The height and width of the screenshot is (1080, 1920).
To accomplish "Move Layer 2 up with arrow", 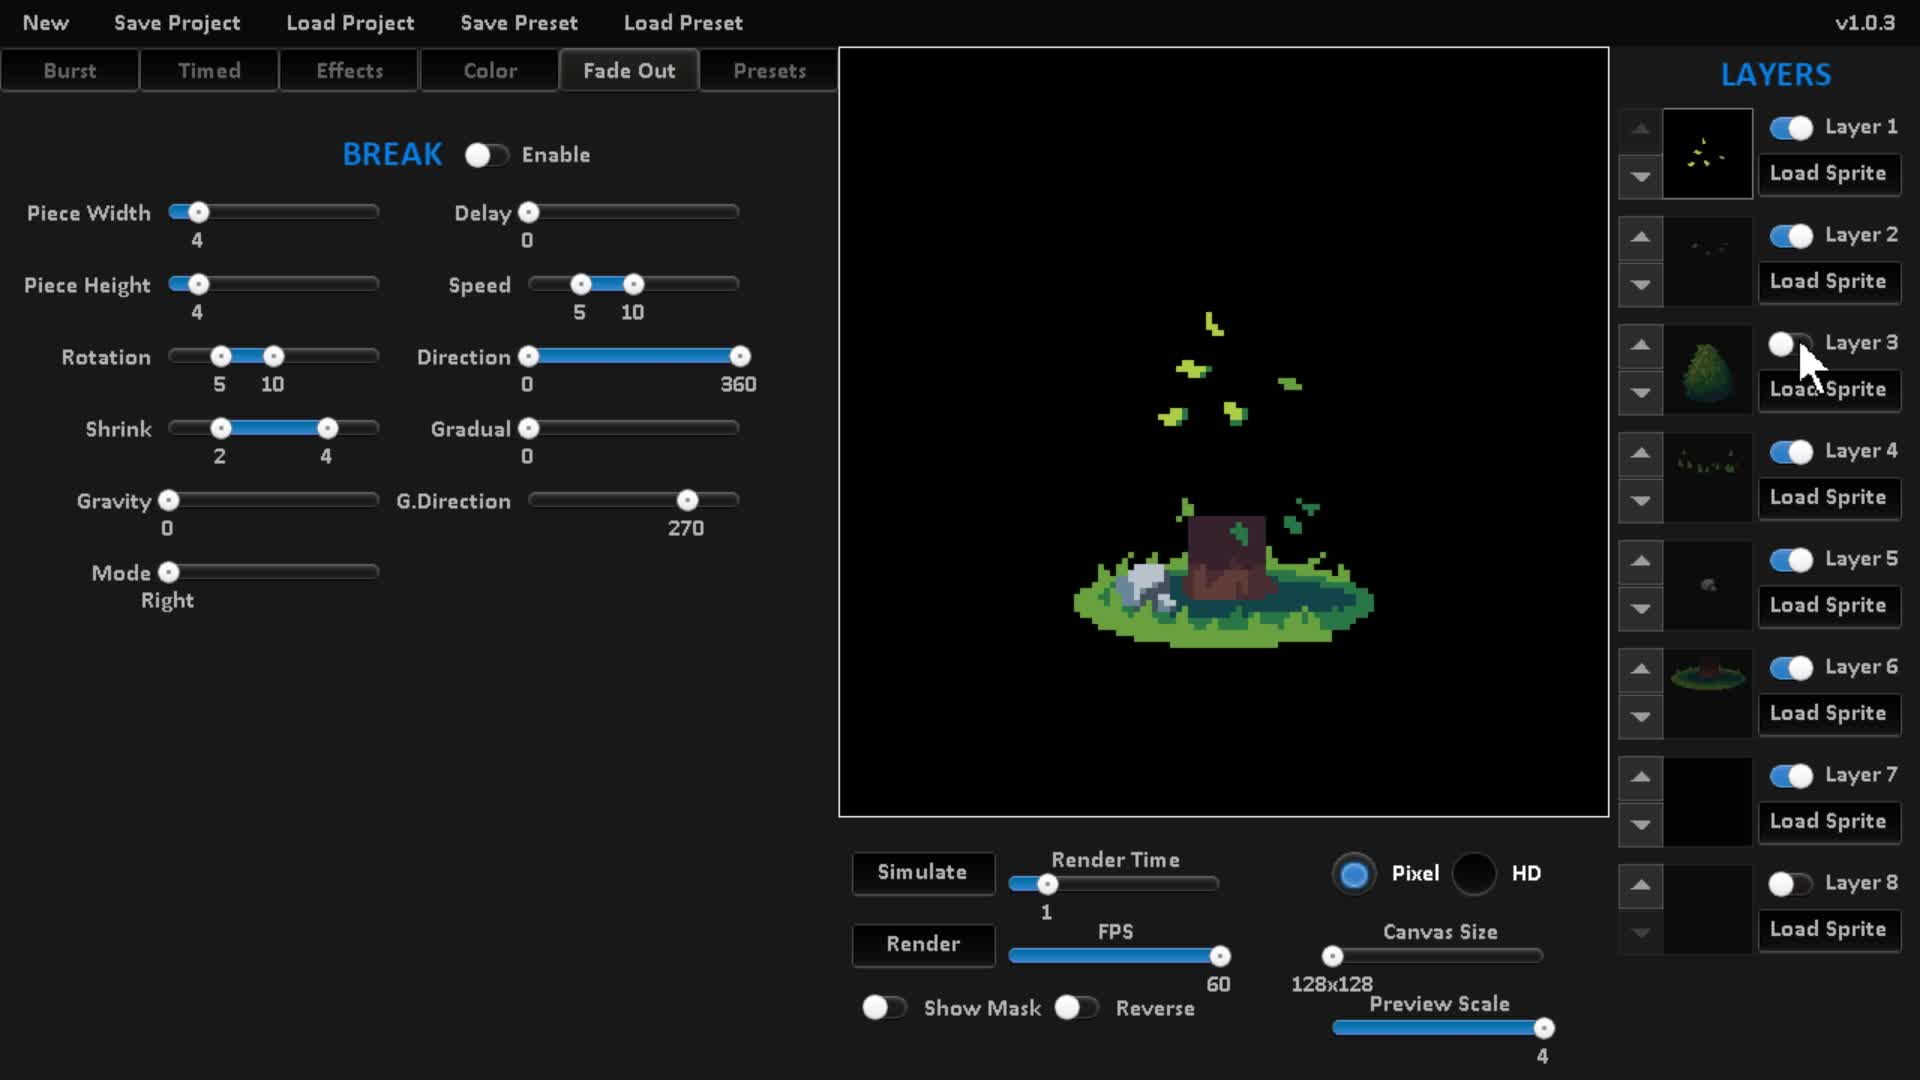I will coord(1640,237).
